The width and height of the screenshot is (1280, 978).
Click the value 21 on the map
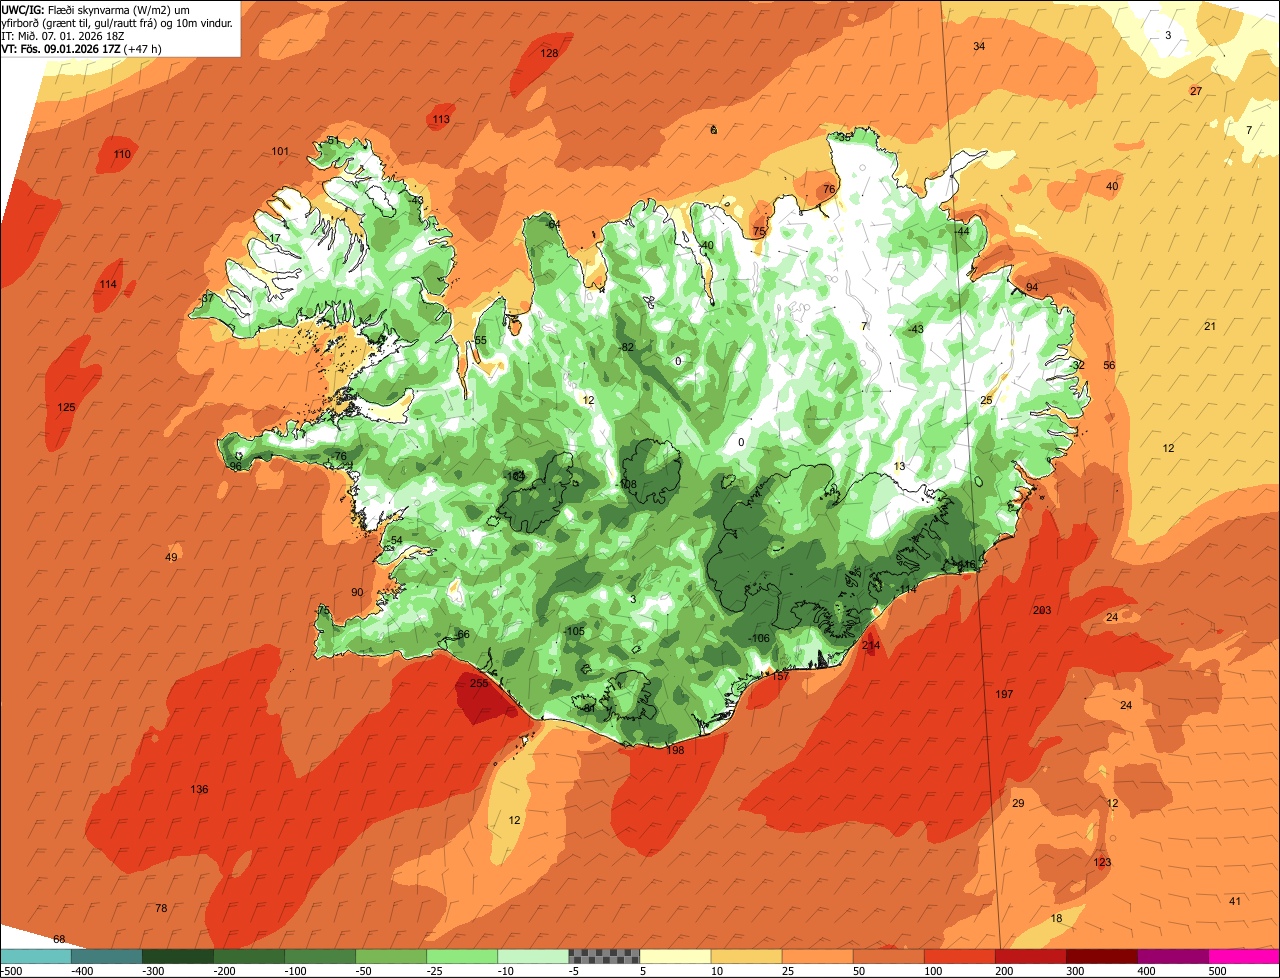pos(1210,327)
